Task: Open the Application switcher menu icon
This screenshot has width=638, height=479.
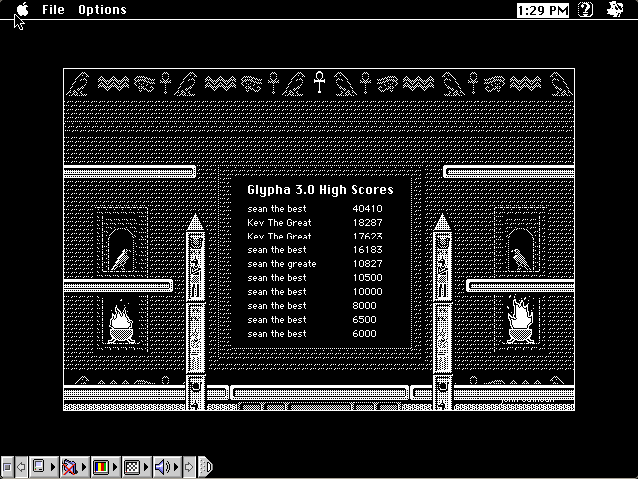Action: pyautogui.click(x=614, y=9)
